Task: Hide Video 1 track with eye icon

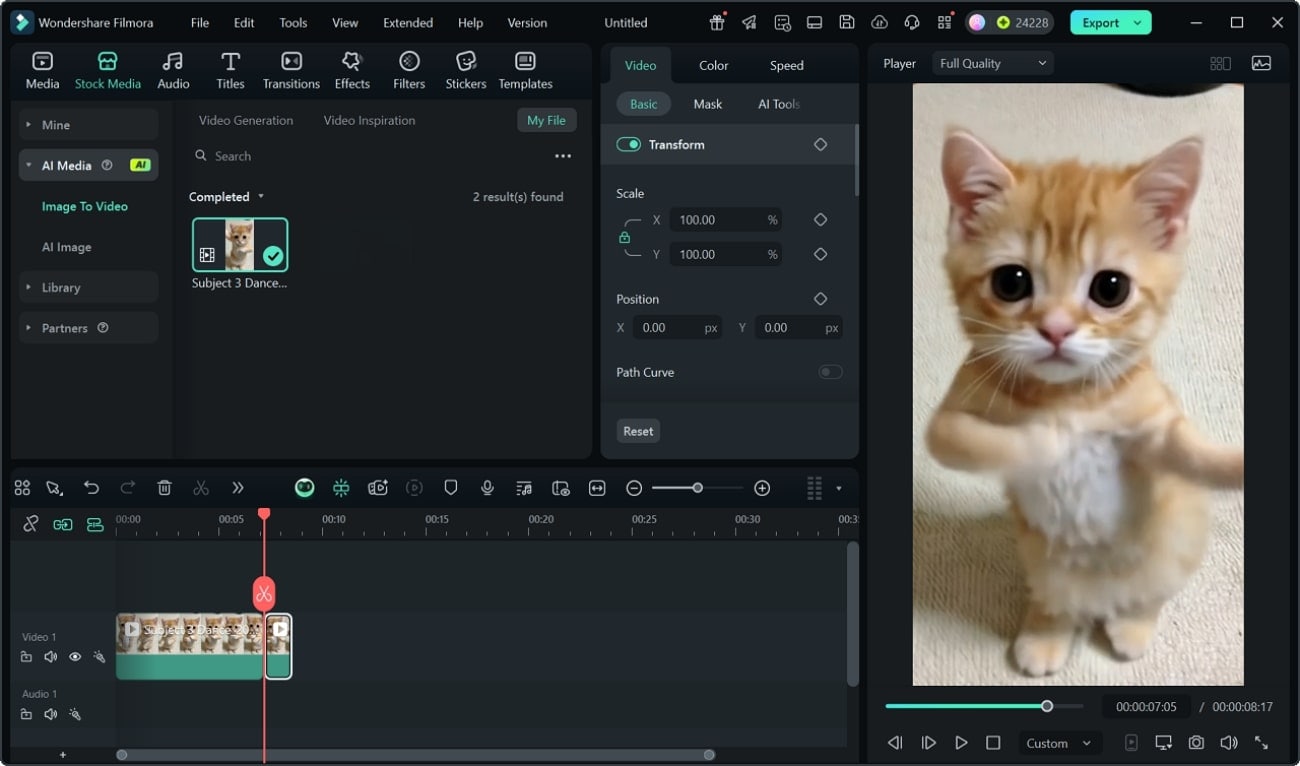Action: [75, 657]
